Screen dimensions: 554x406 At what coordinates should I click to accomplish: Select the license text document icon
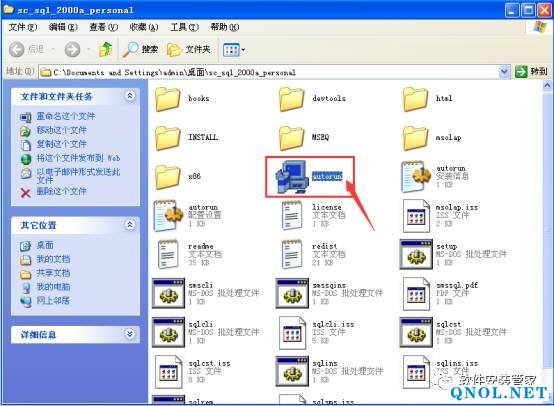292,215
